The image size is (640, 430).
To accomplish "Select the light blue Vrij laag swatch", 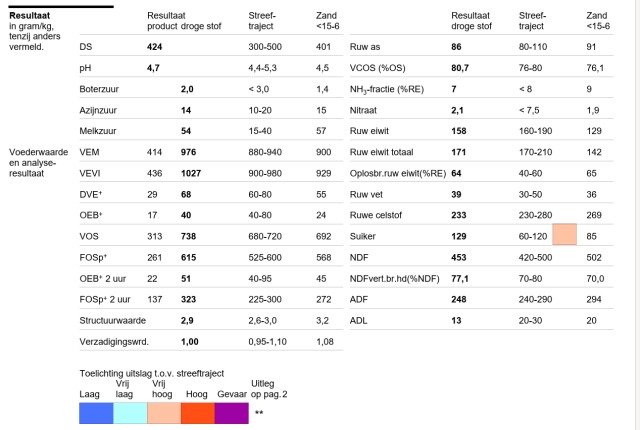I will (x=130, y=413).
